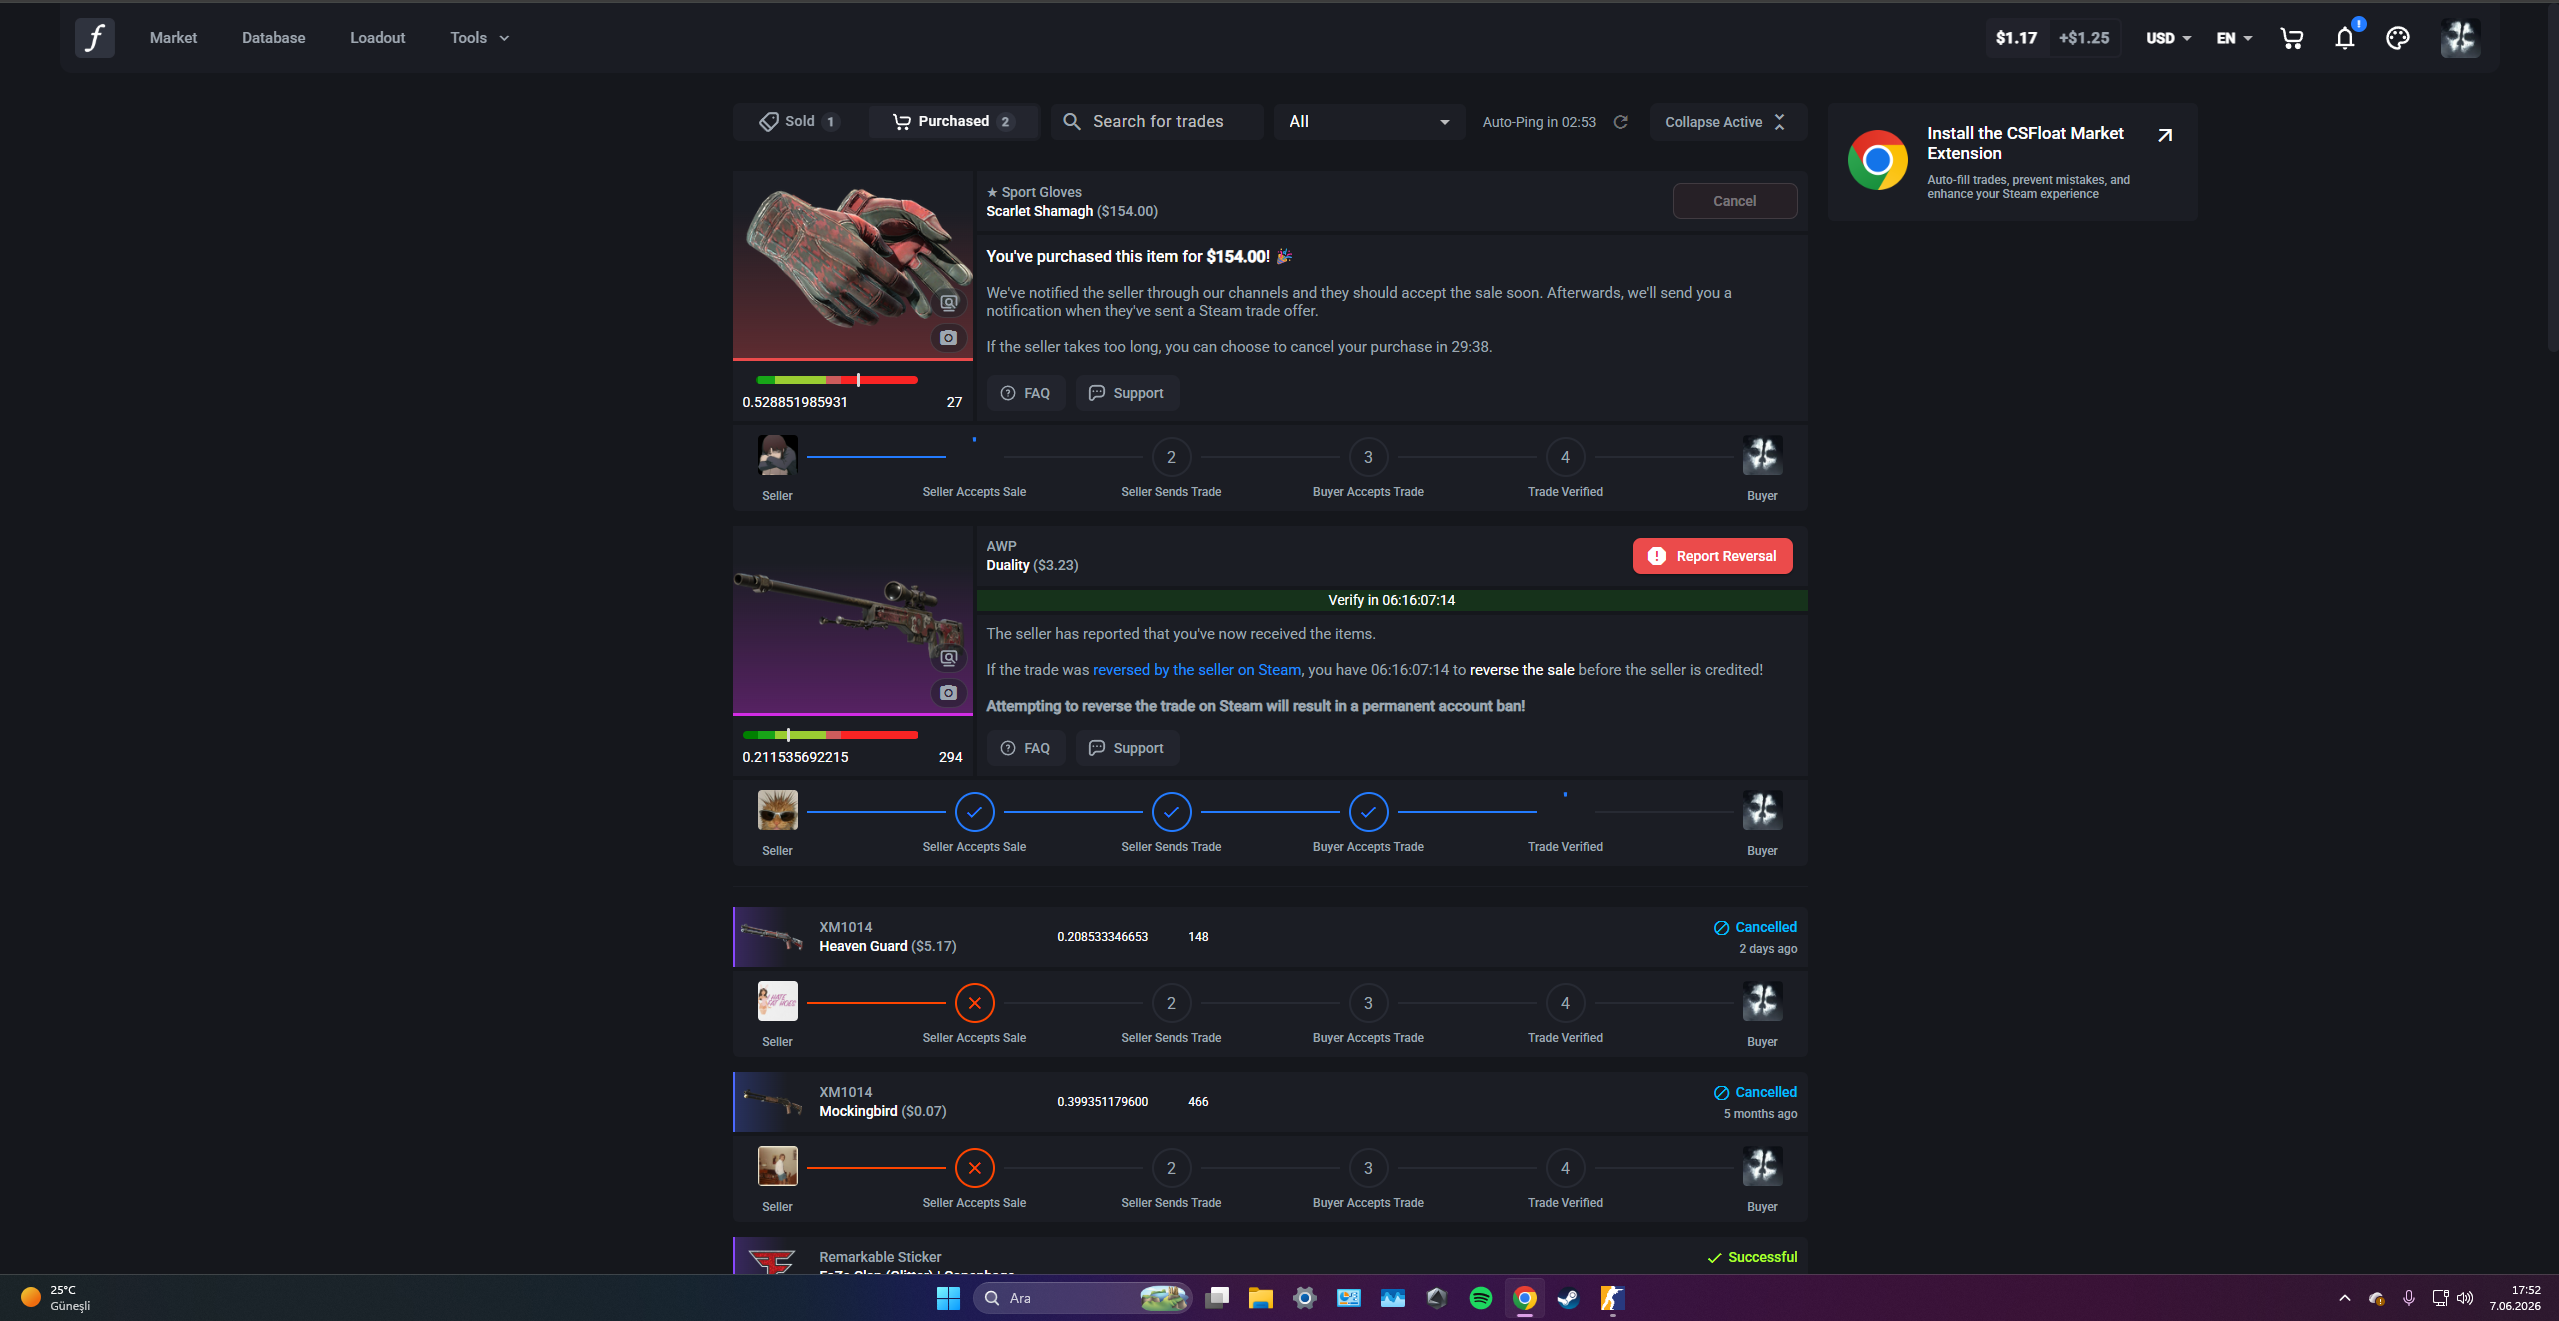
Task: Go to the Loadout page
Action: pyautogui.click(x=377, y=38)
